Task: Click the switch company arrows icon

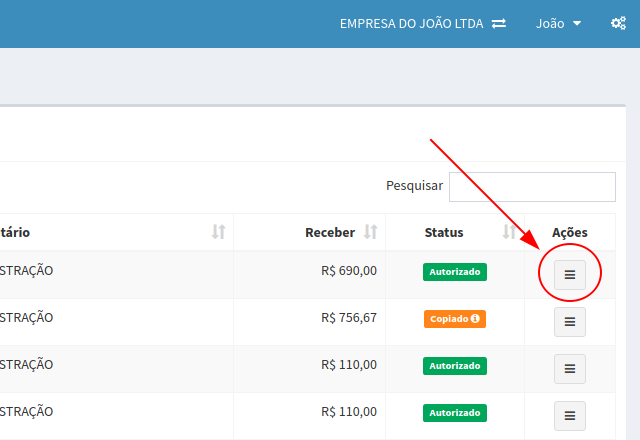Action: point(498,23)
